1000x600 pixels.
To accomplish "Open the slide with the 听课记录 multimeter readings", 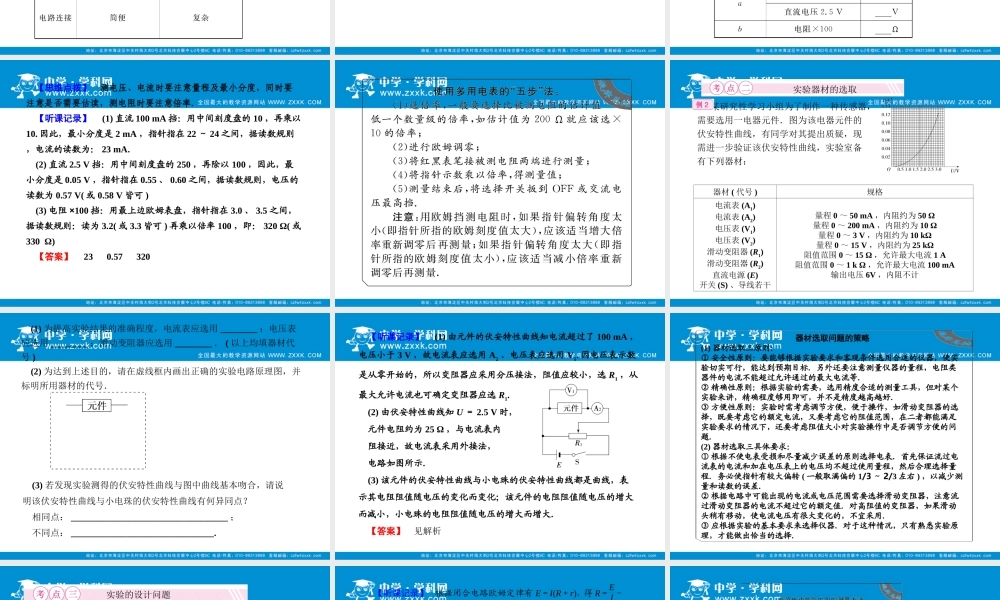I will 165,184.
